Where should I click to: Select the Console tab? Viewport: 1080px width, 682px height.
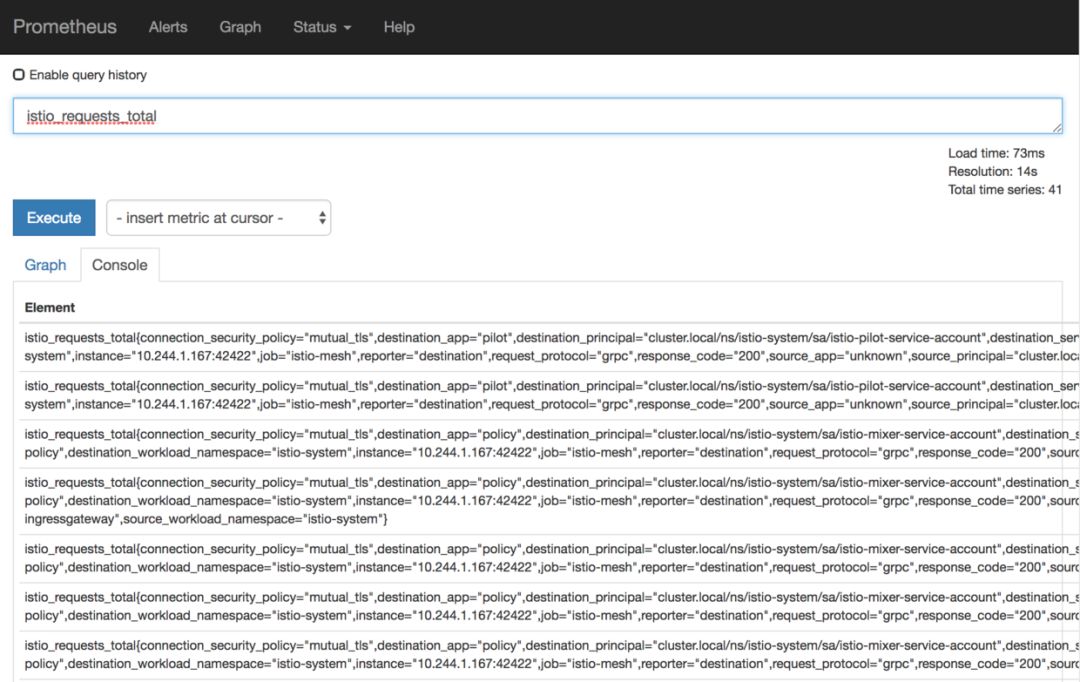120,265
